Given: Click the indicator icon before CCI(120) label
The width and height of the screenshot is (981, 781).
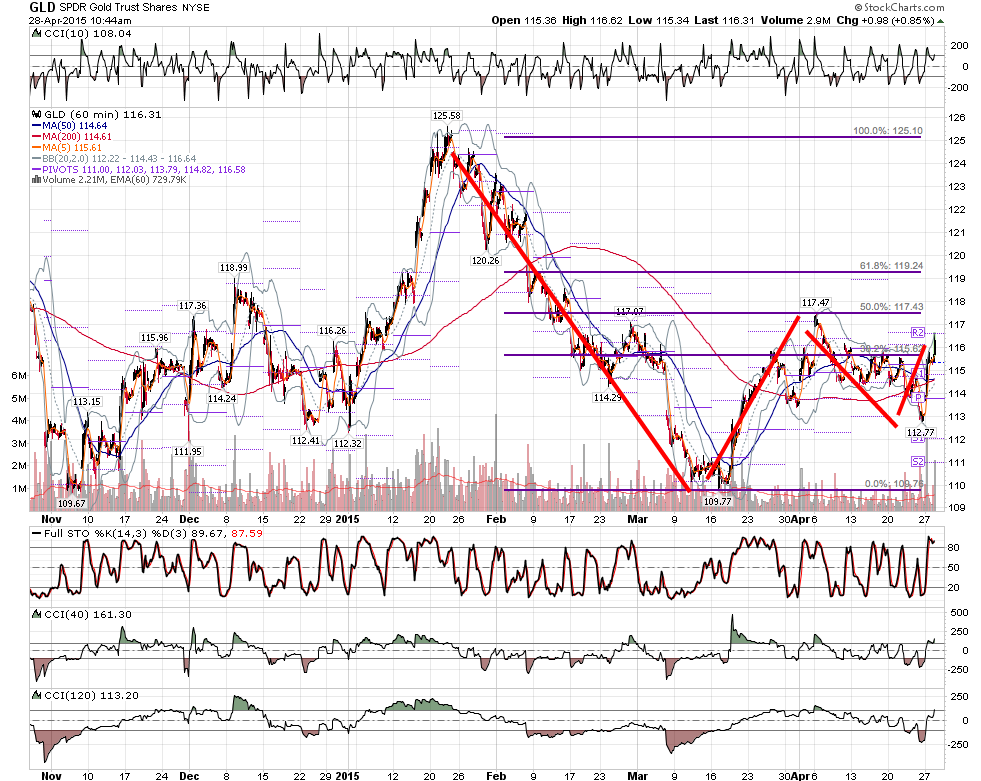Looking at the screenshot, I should [37, 695].
